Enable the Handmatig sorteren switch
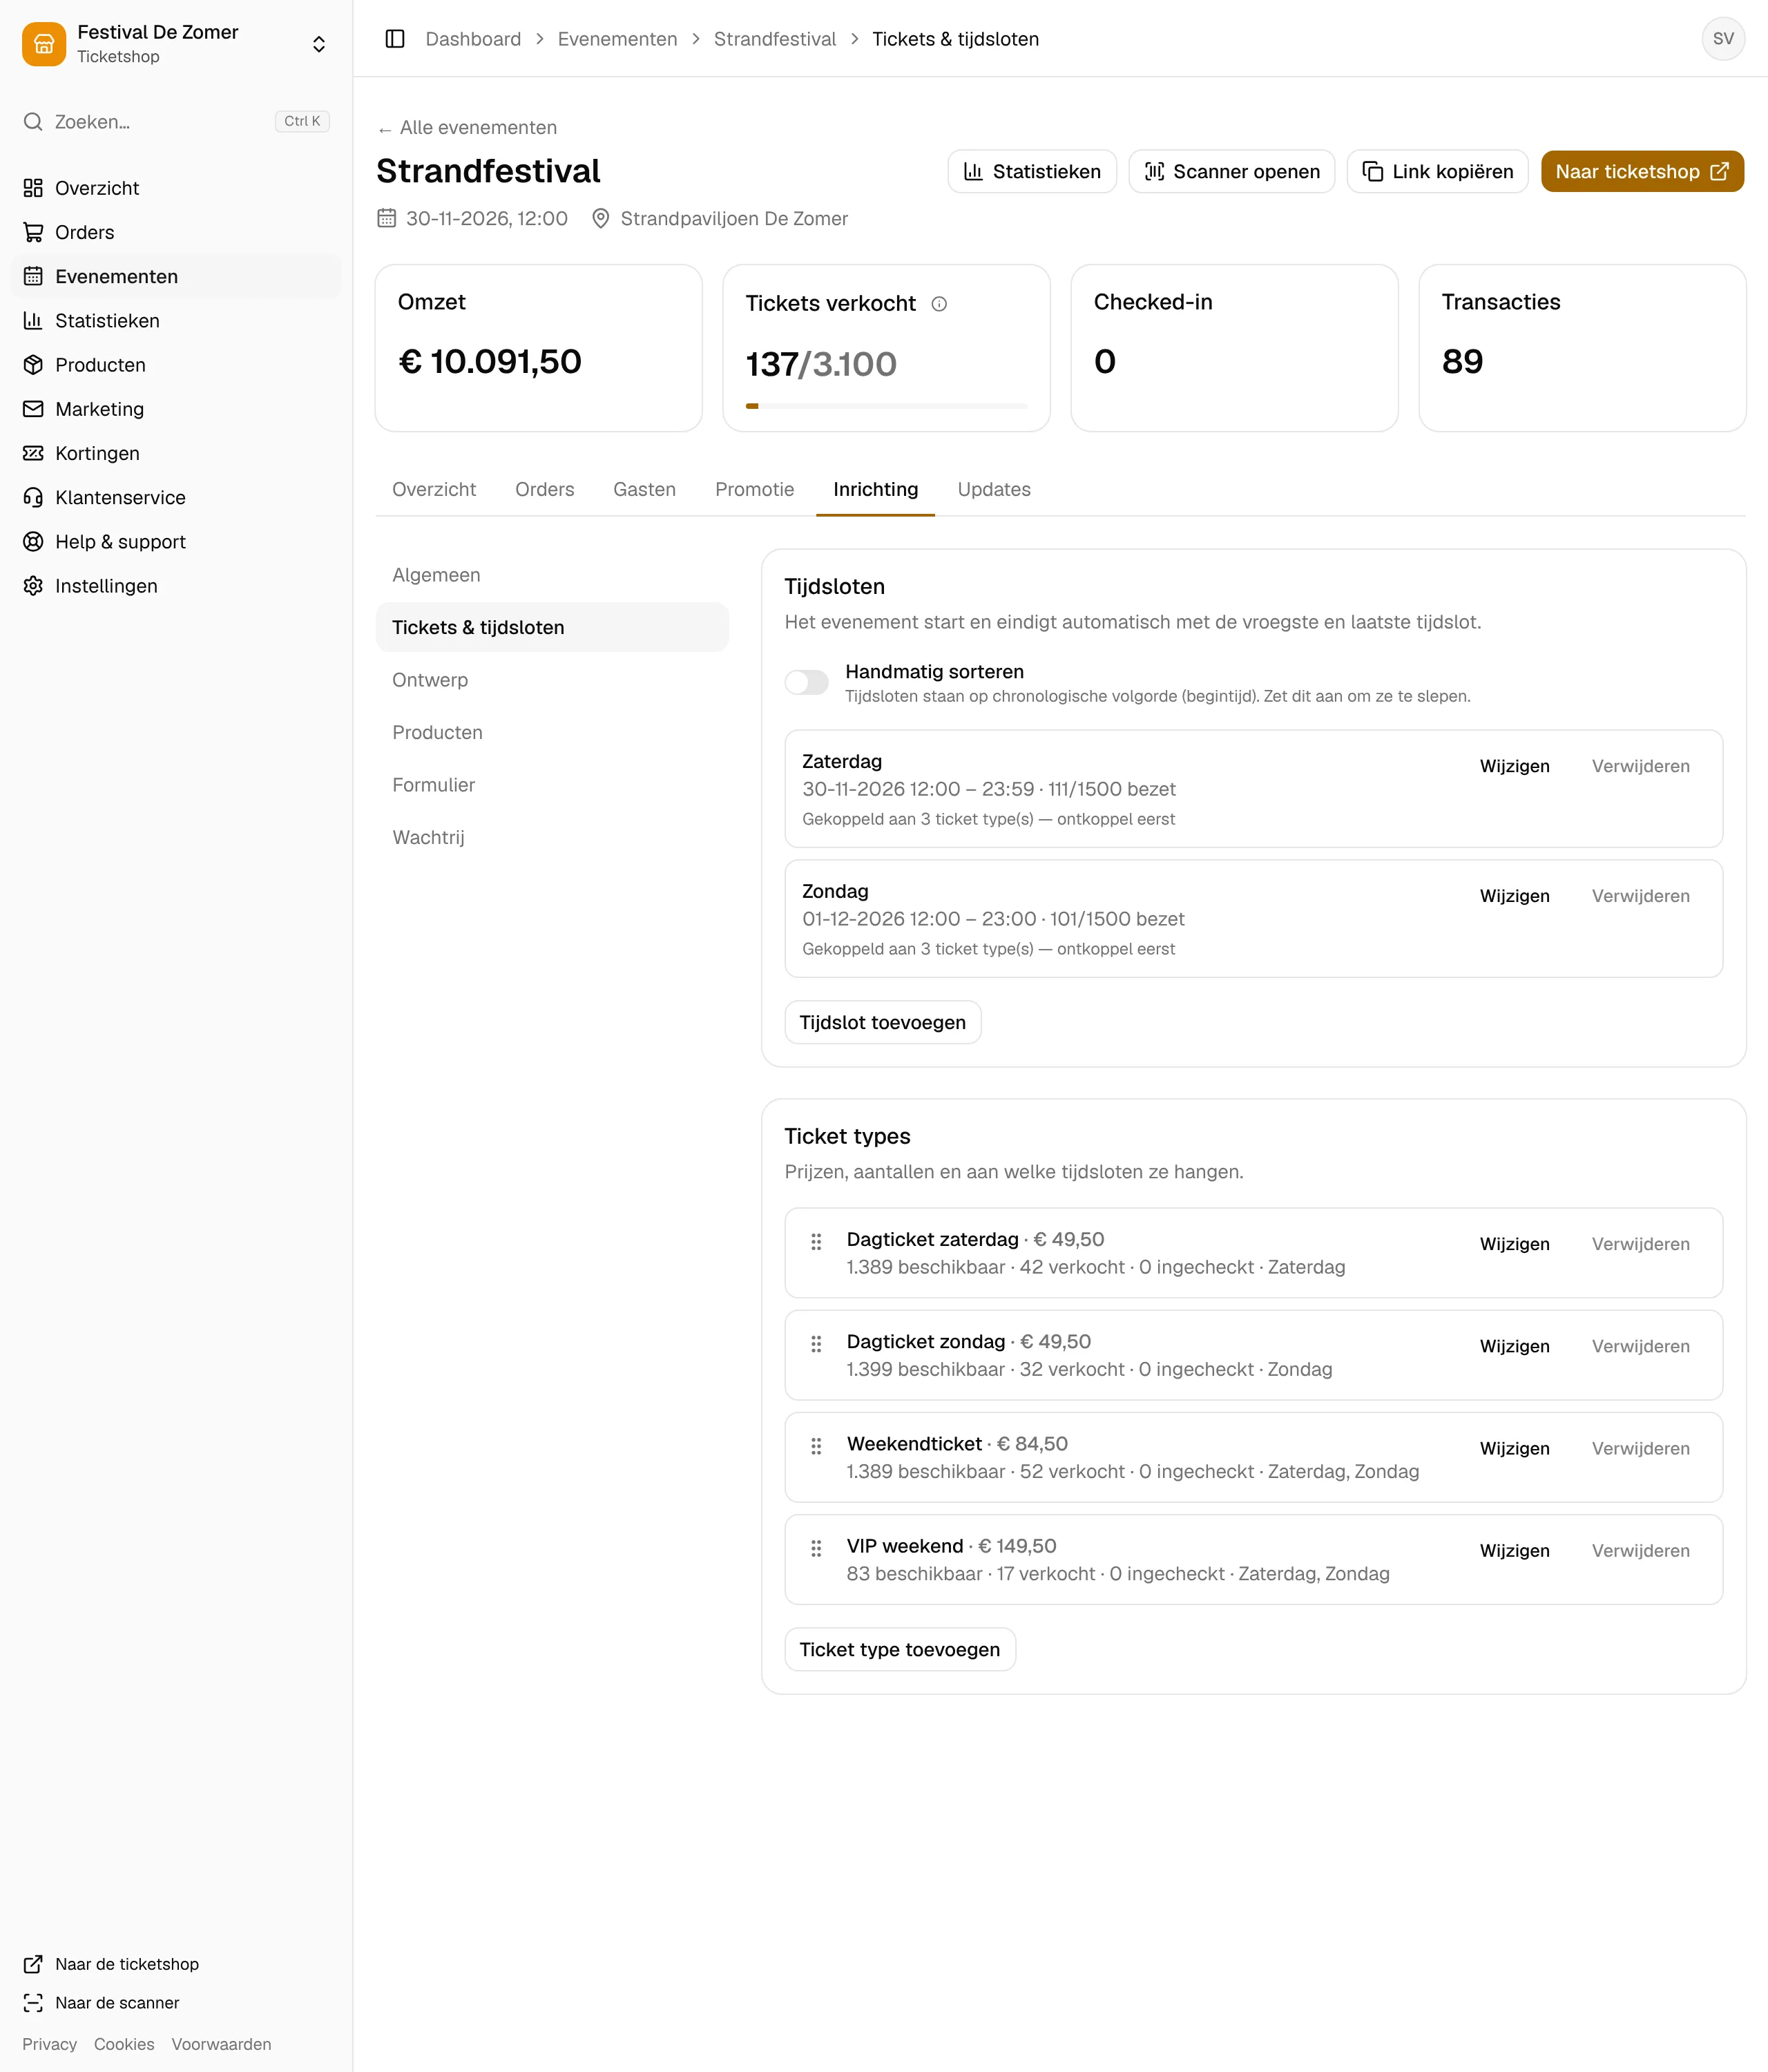Viewport: 1768px width, 2072px height. [x=806, y=682]
